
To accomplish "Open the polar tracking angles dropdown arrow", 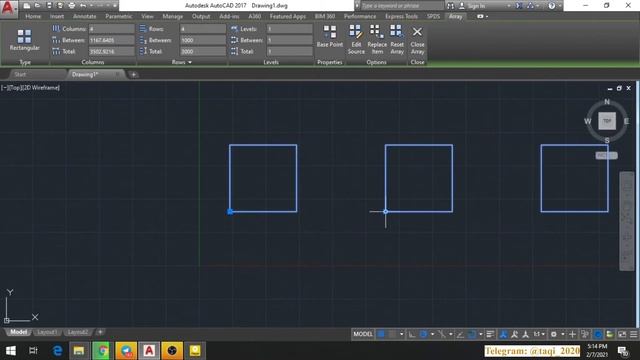I will [x=432, y=334].
